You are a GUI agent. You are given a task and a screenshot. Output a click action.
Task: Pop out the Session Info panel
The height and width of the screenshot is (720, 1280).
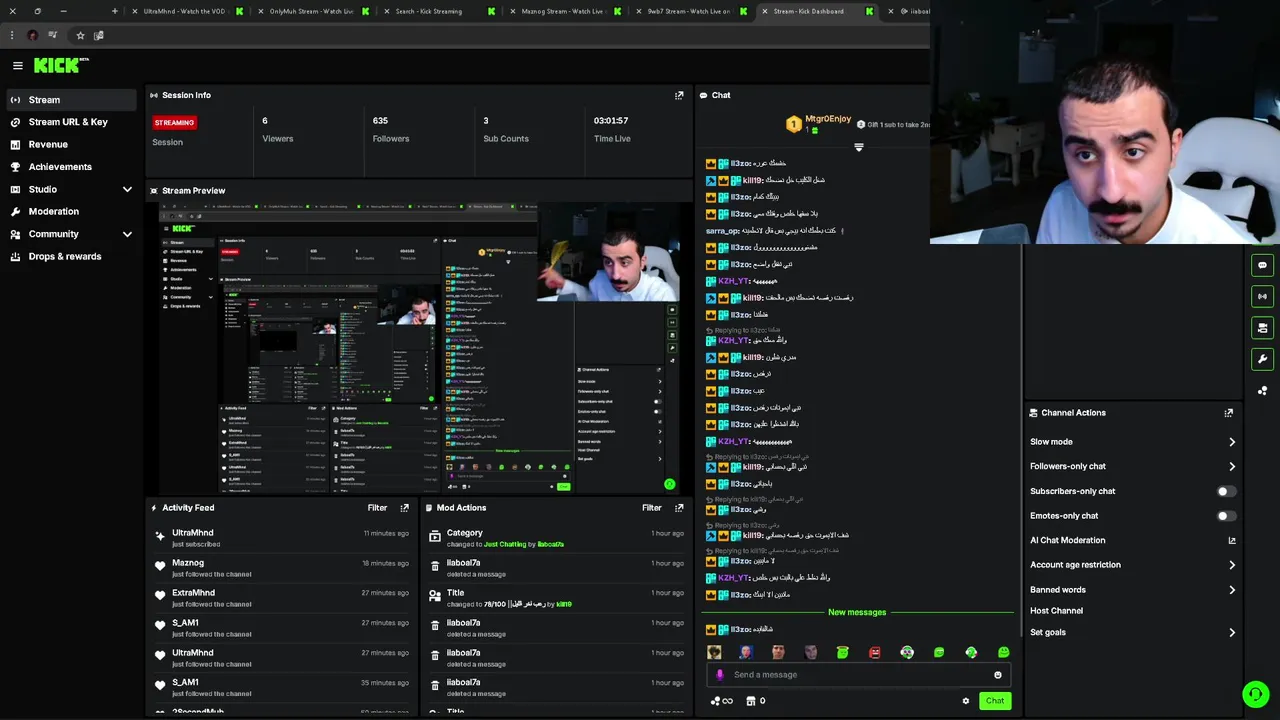679,95
